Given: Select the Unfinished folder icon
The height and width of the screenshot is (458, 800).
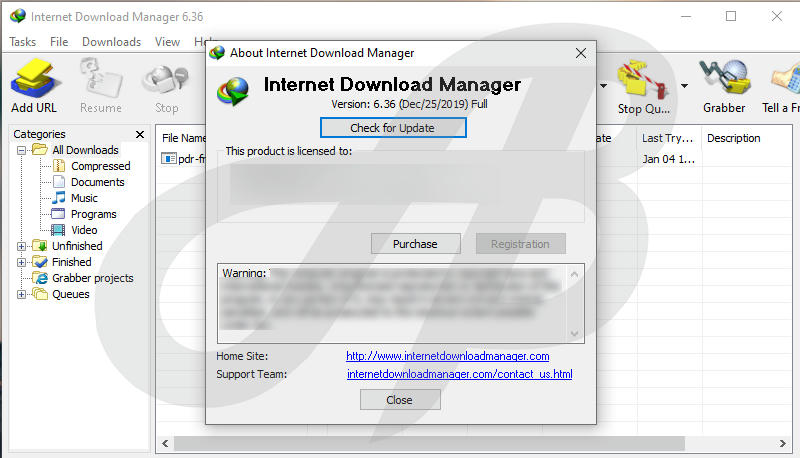Looking at the screenshot, I should [x=40, y=246].
